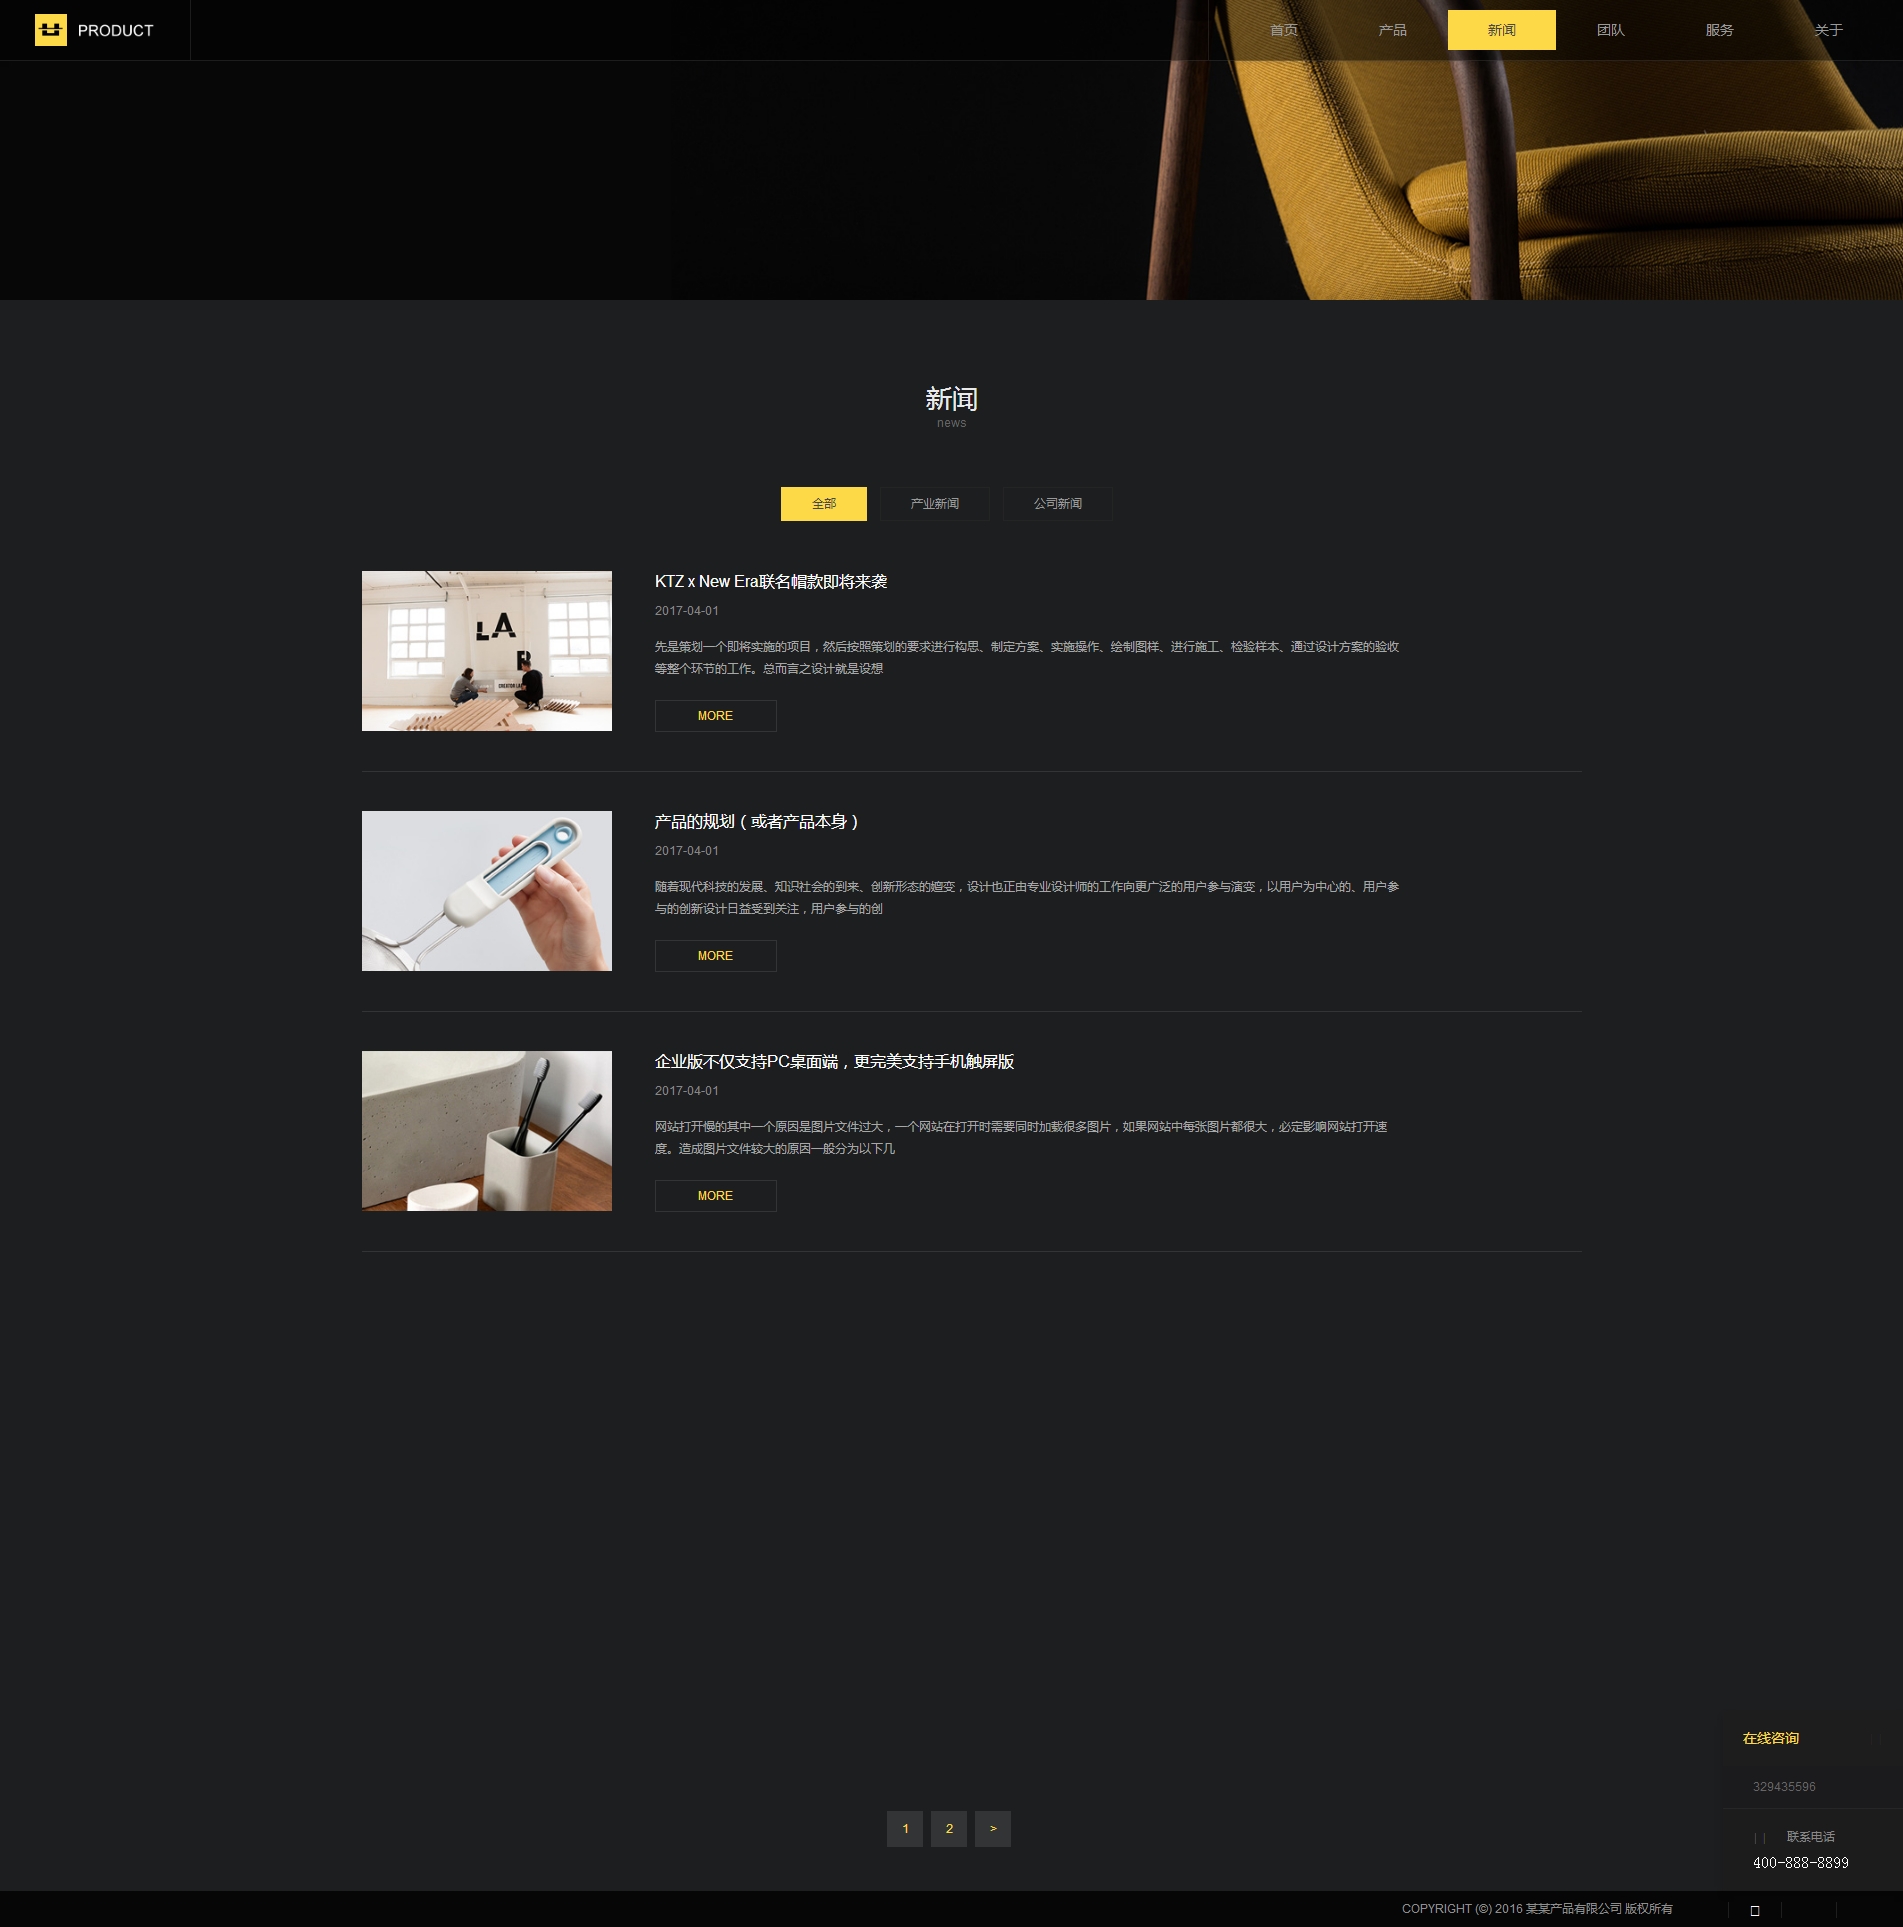Click the 329435596 online consultation contact

[x=1783, y=1787]
